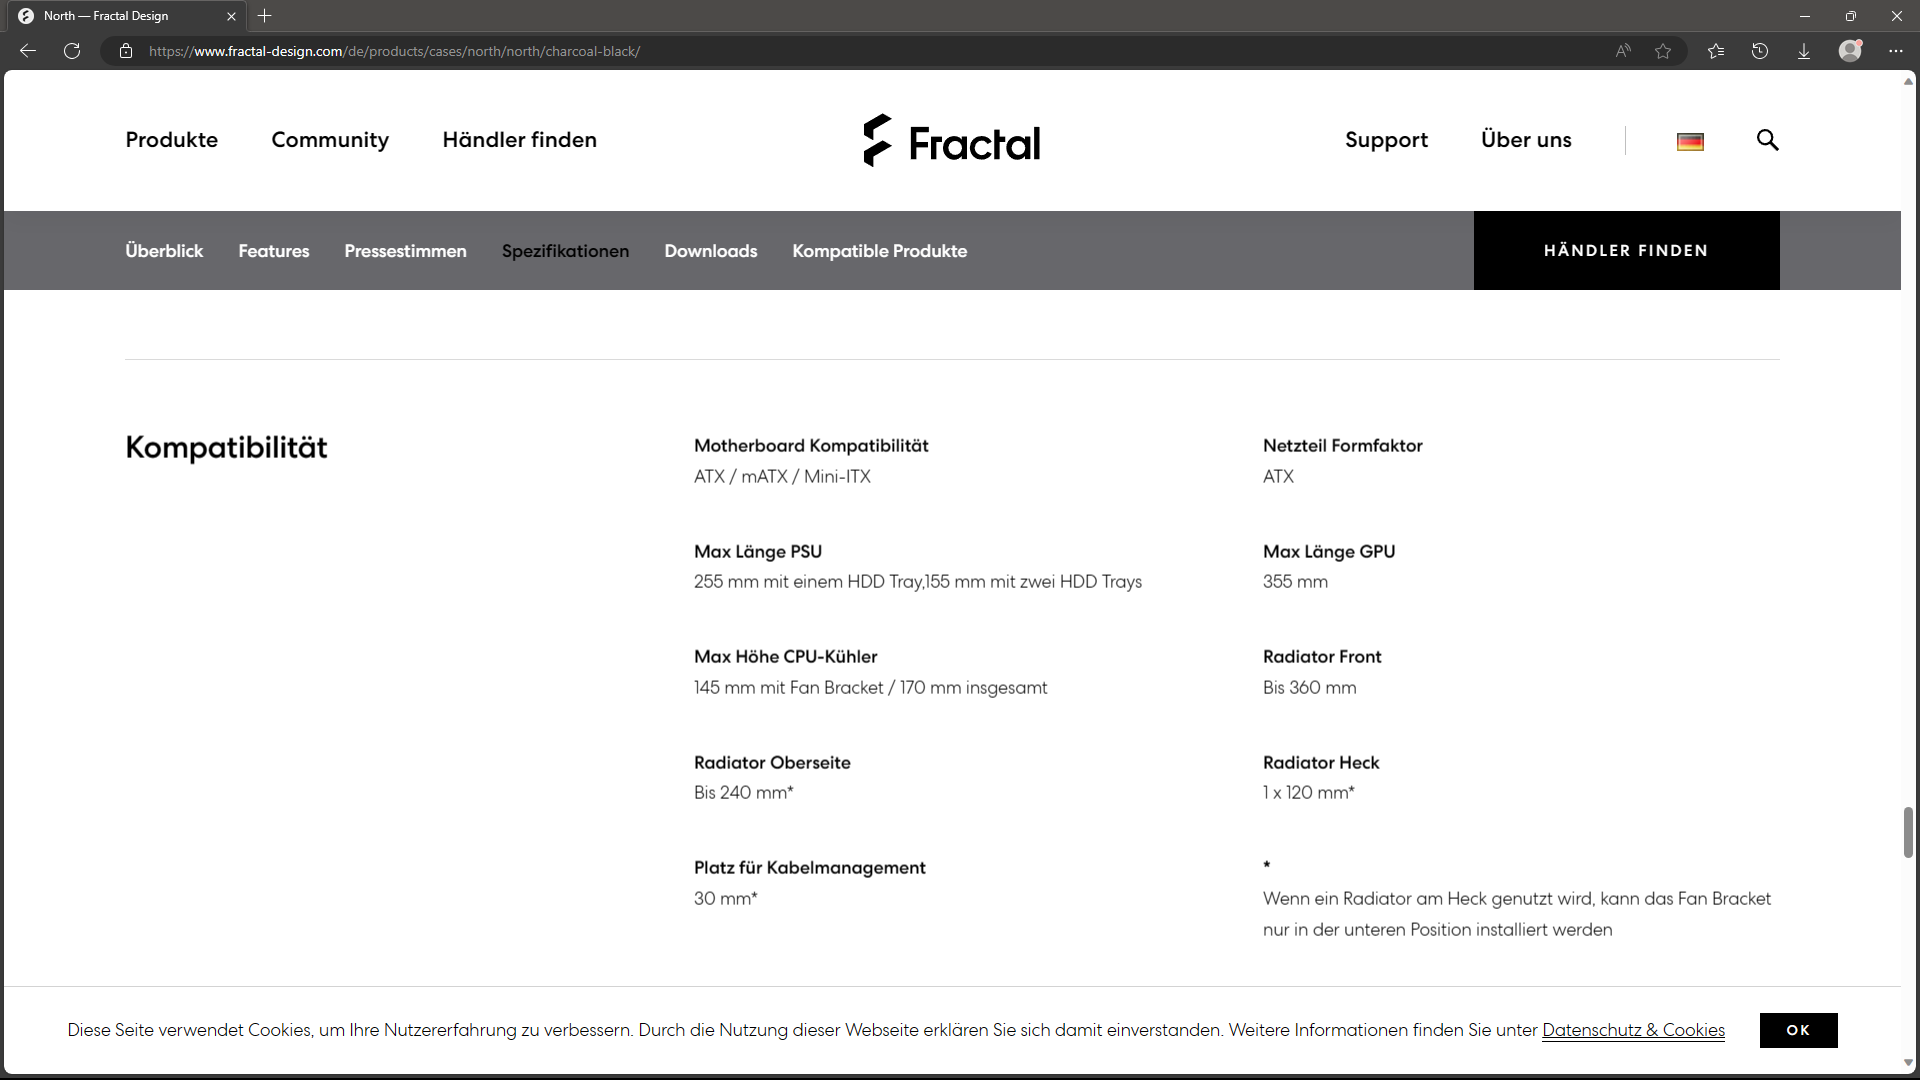
Task: Open browser downloads icon
Action: (x=1804, y=51)
